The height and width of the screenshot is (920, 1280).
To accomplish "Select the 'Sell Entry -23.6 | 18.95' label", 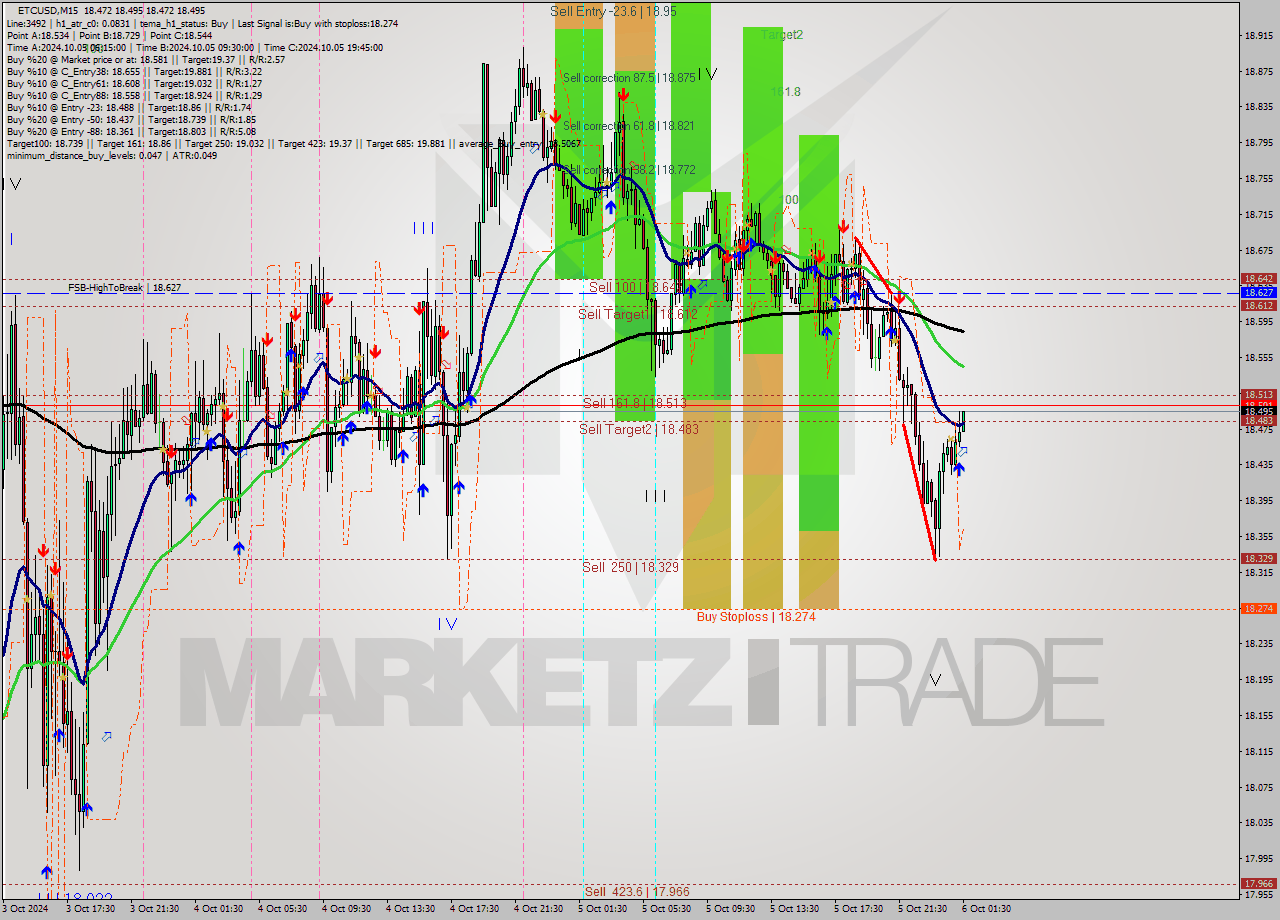I will pyautogui.click(x=613, y=11).
